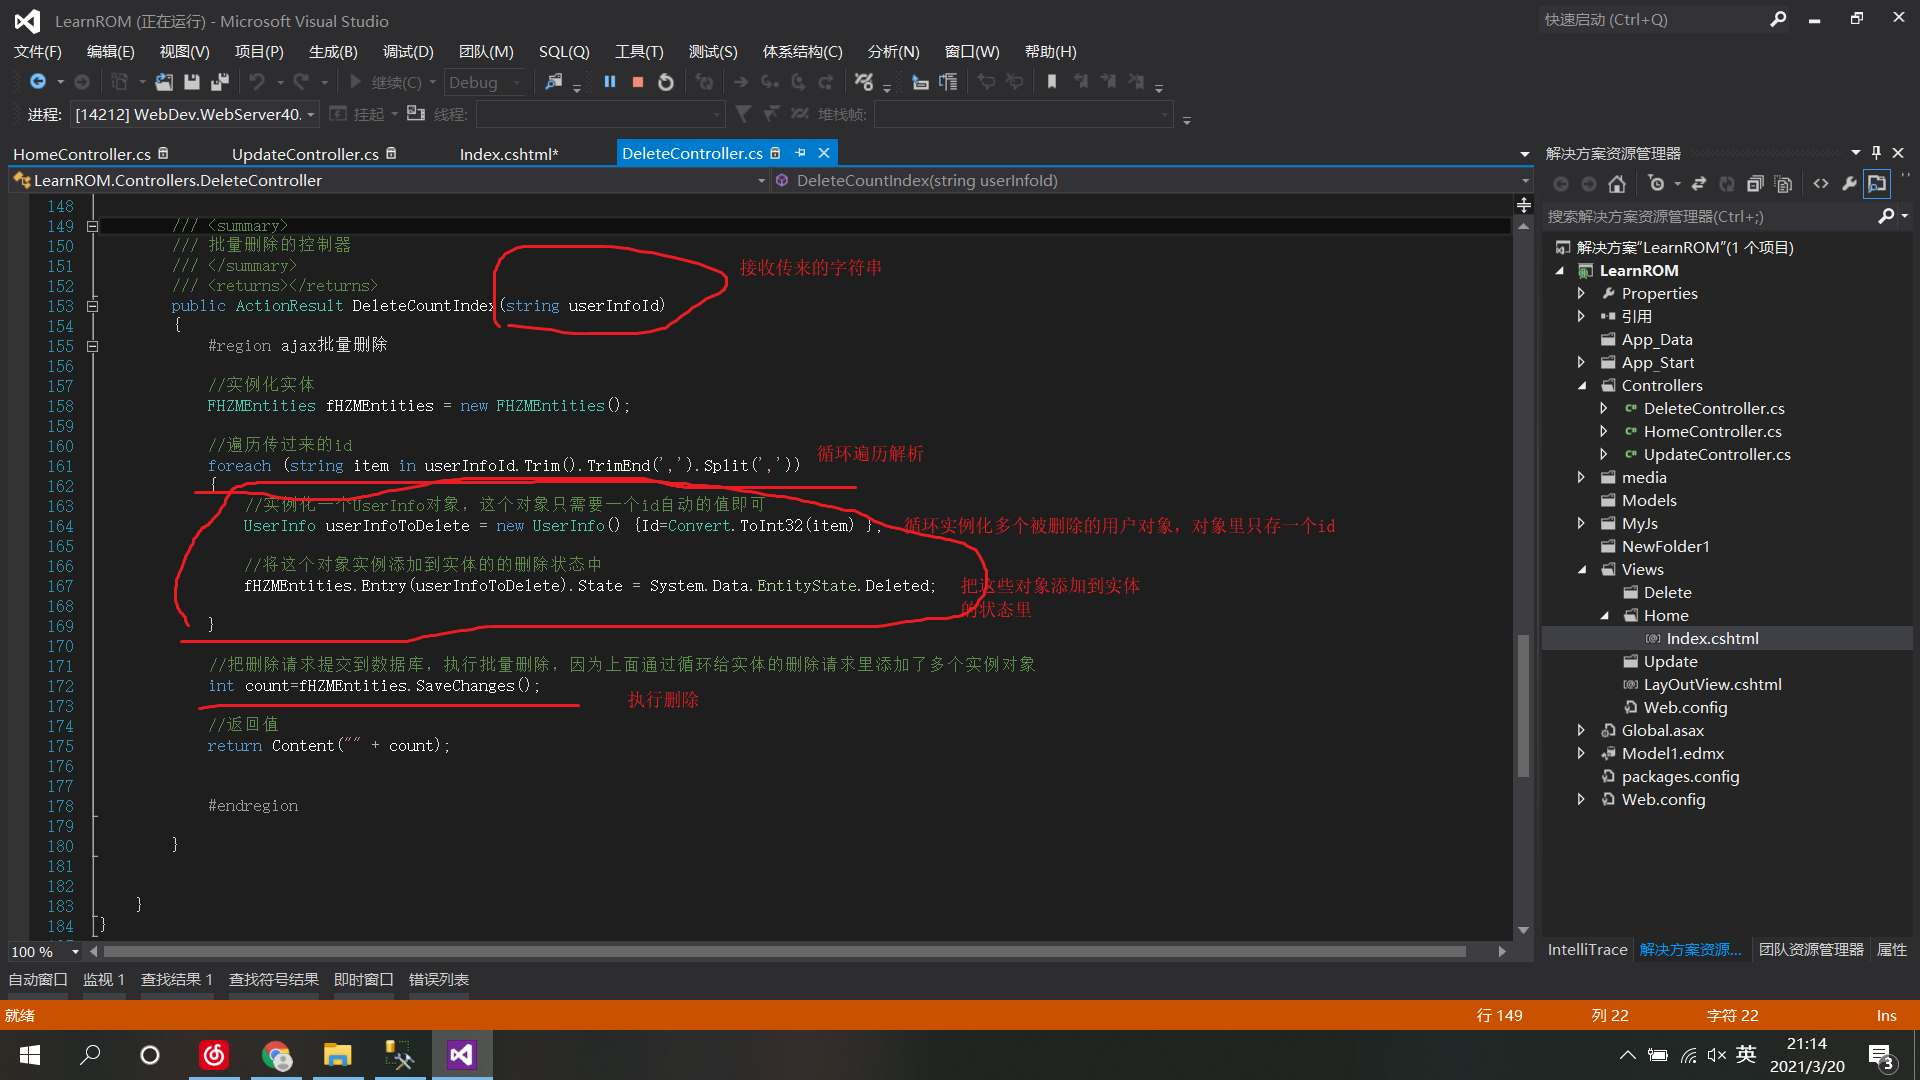Collapse the Views folder node
The height and width of the screenshot is (1080, 1920).
pyautogui.click(x=1581, y=569)
